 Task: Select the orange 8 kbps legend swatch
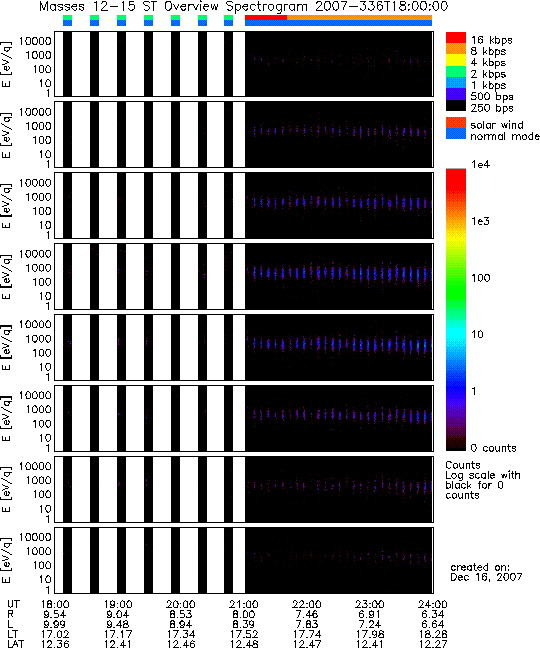pyautogui.click(x=456, y=49)
